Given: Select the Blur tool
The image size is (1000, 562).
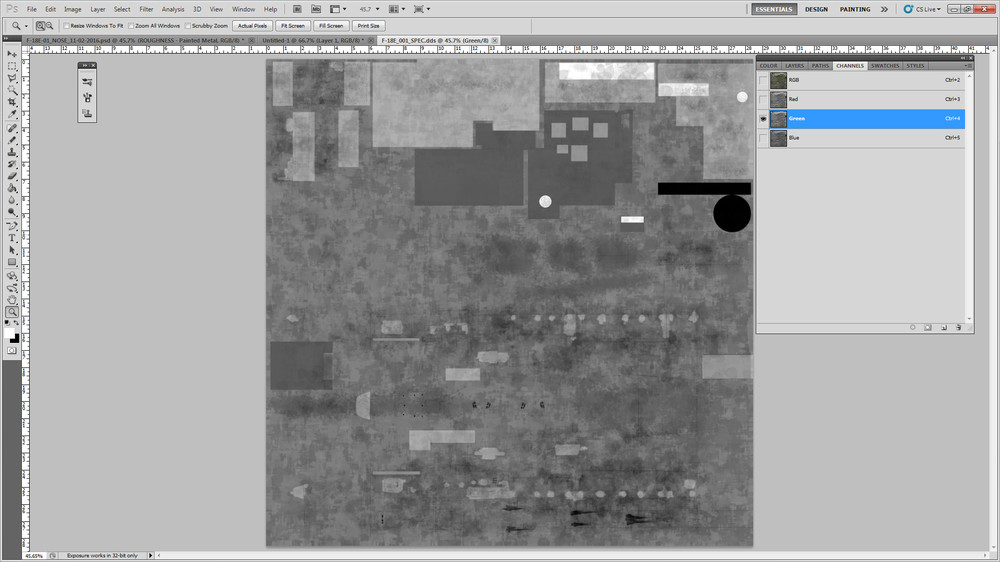Looking at the screenshot, I should 12,201.
